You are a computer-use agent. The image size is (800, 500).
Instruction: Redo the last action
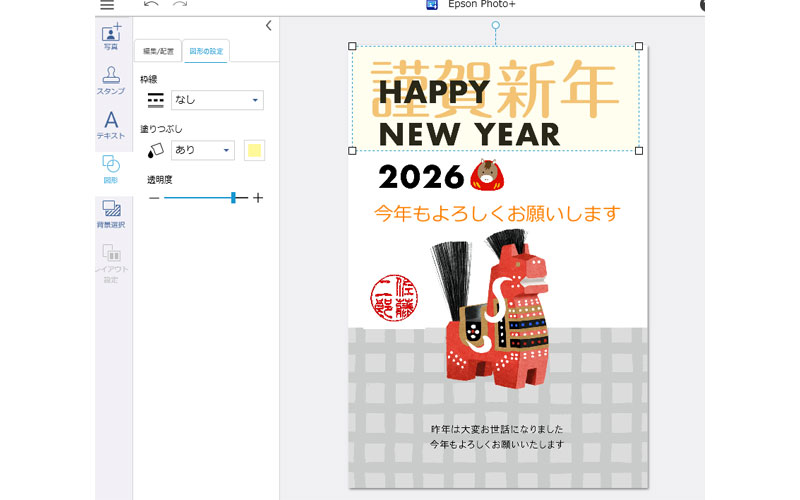180,4
